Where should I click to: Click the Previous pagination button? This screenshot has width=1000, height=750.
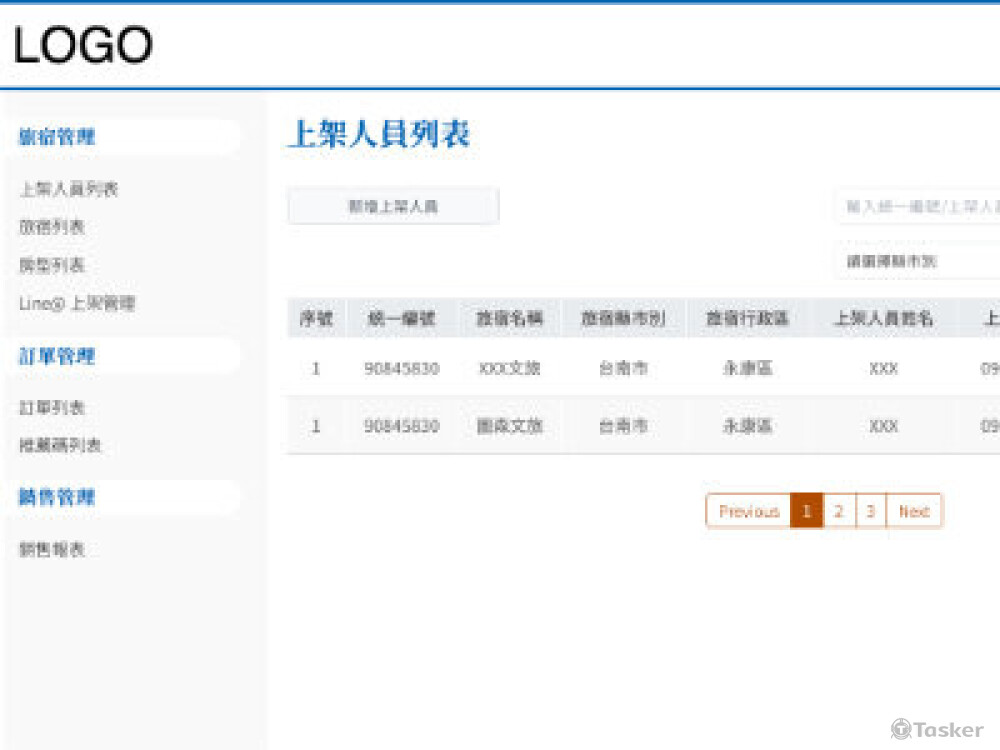coord(749,511)
